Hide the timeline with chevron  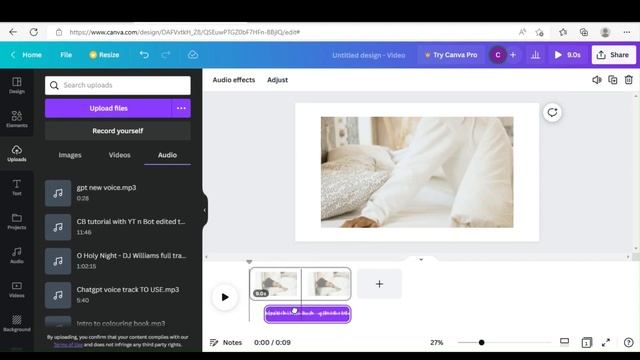421,259
